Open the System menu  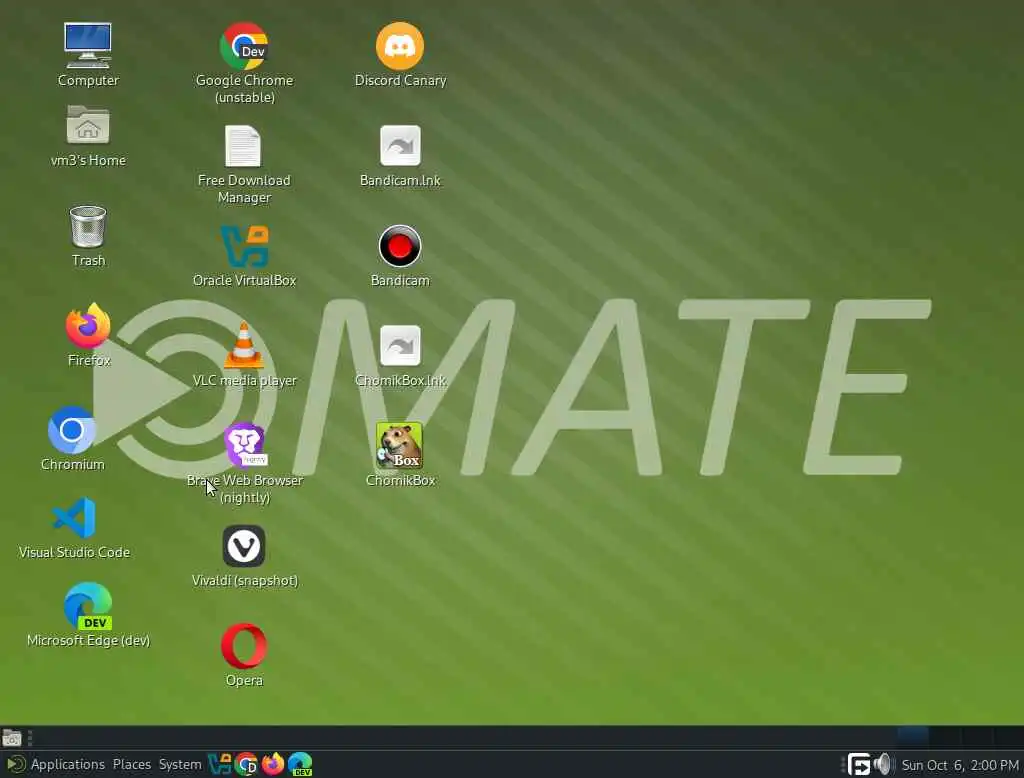(180, 764)
